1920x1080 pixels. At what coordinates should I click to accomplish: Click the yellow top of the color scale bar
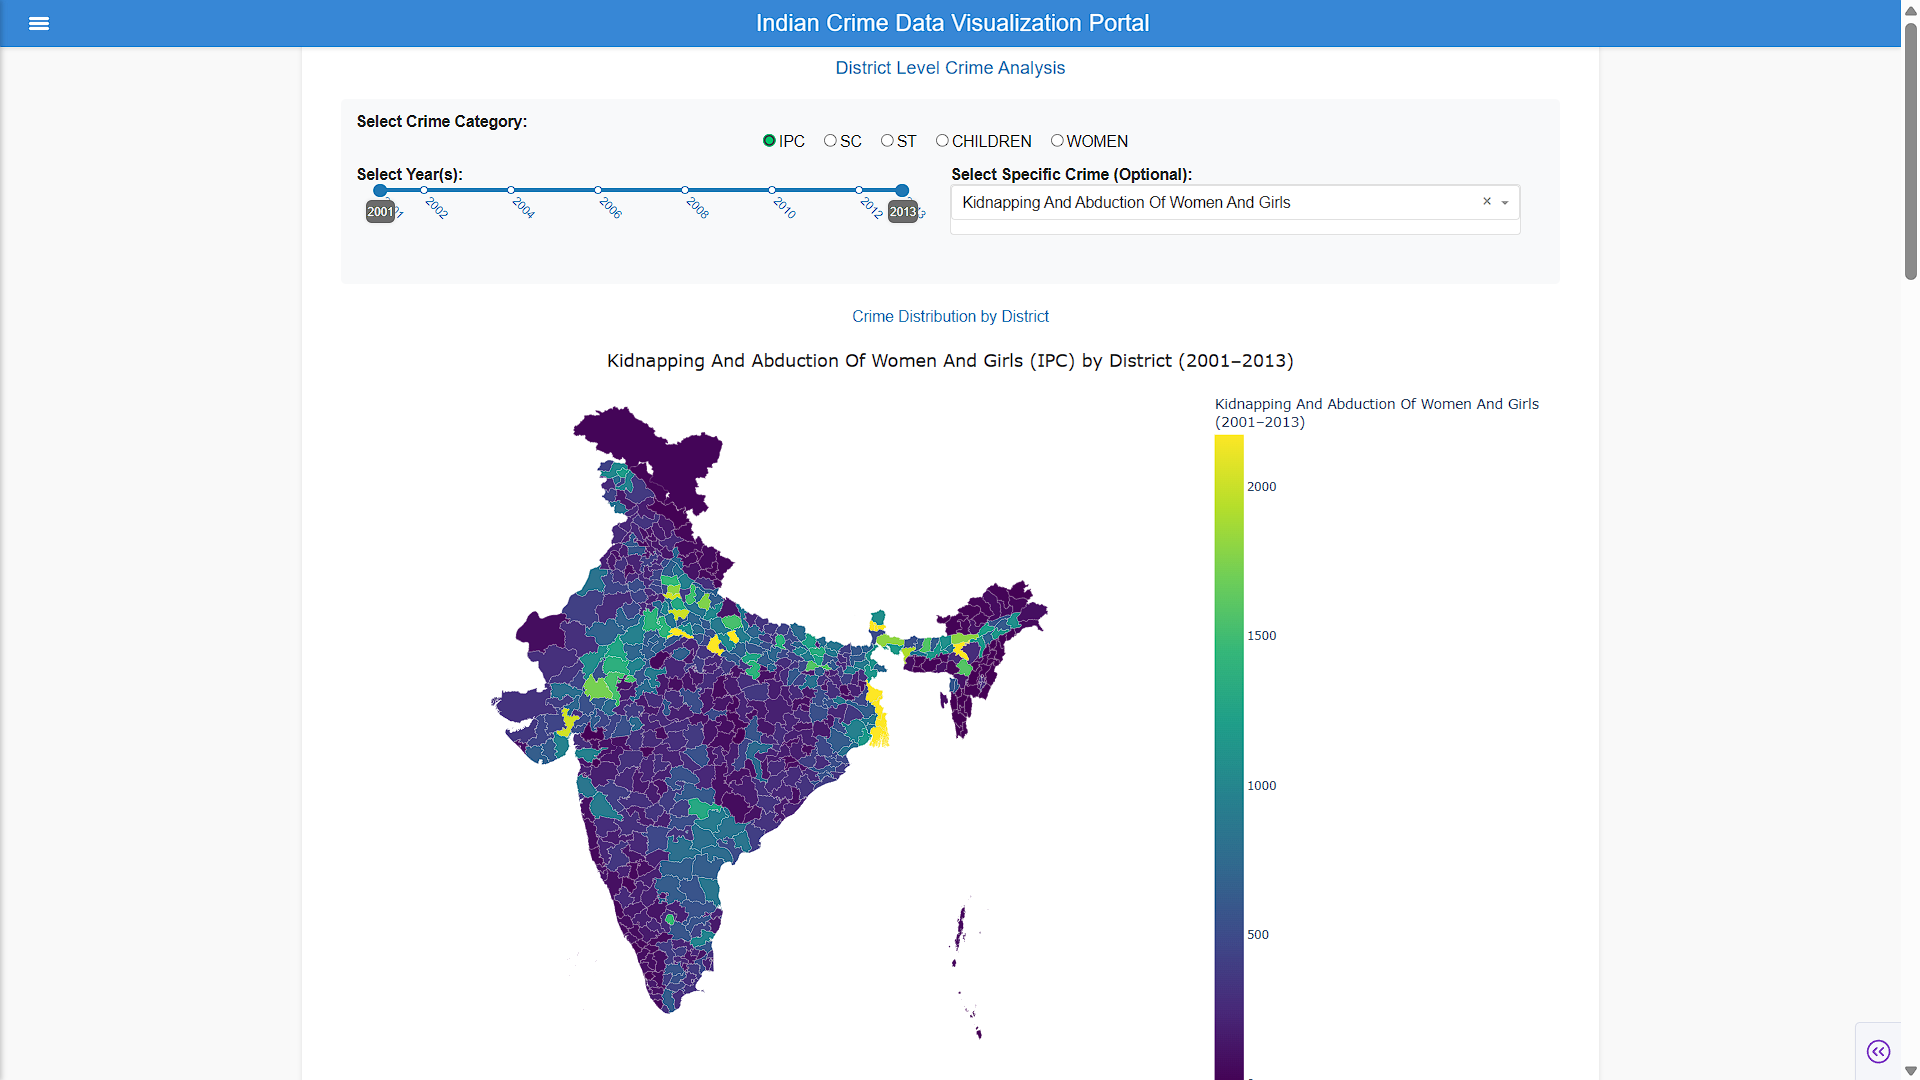pyautogui.click(x=1229, y=448)
